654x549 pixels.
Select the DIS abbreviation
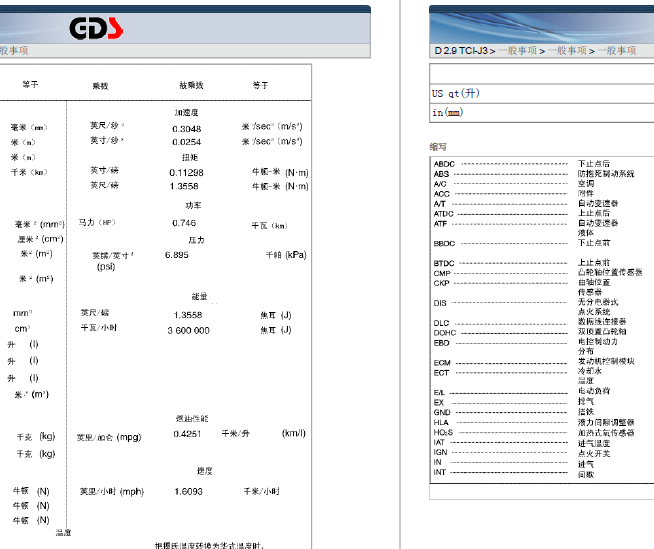coord(440,303)
